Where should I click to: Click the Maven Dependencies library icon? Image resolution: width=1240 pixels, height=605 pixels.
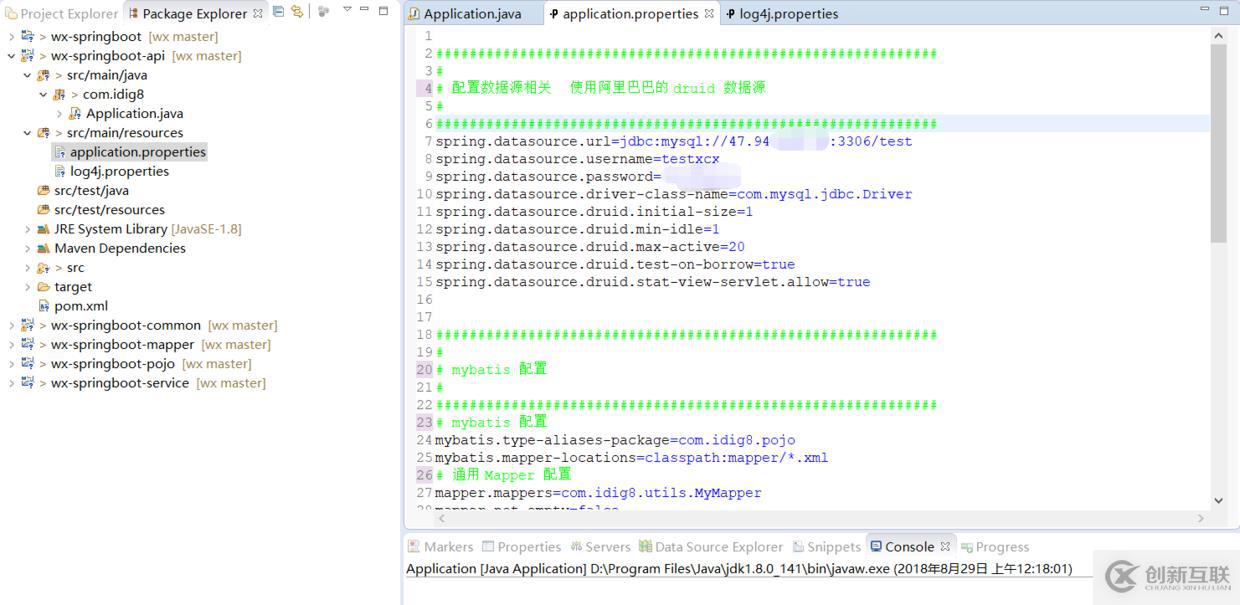pos(43,248)
